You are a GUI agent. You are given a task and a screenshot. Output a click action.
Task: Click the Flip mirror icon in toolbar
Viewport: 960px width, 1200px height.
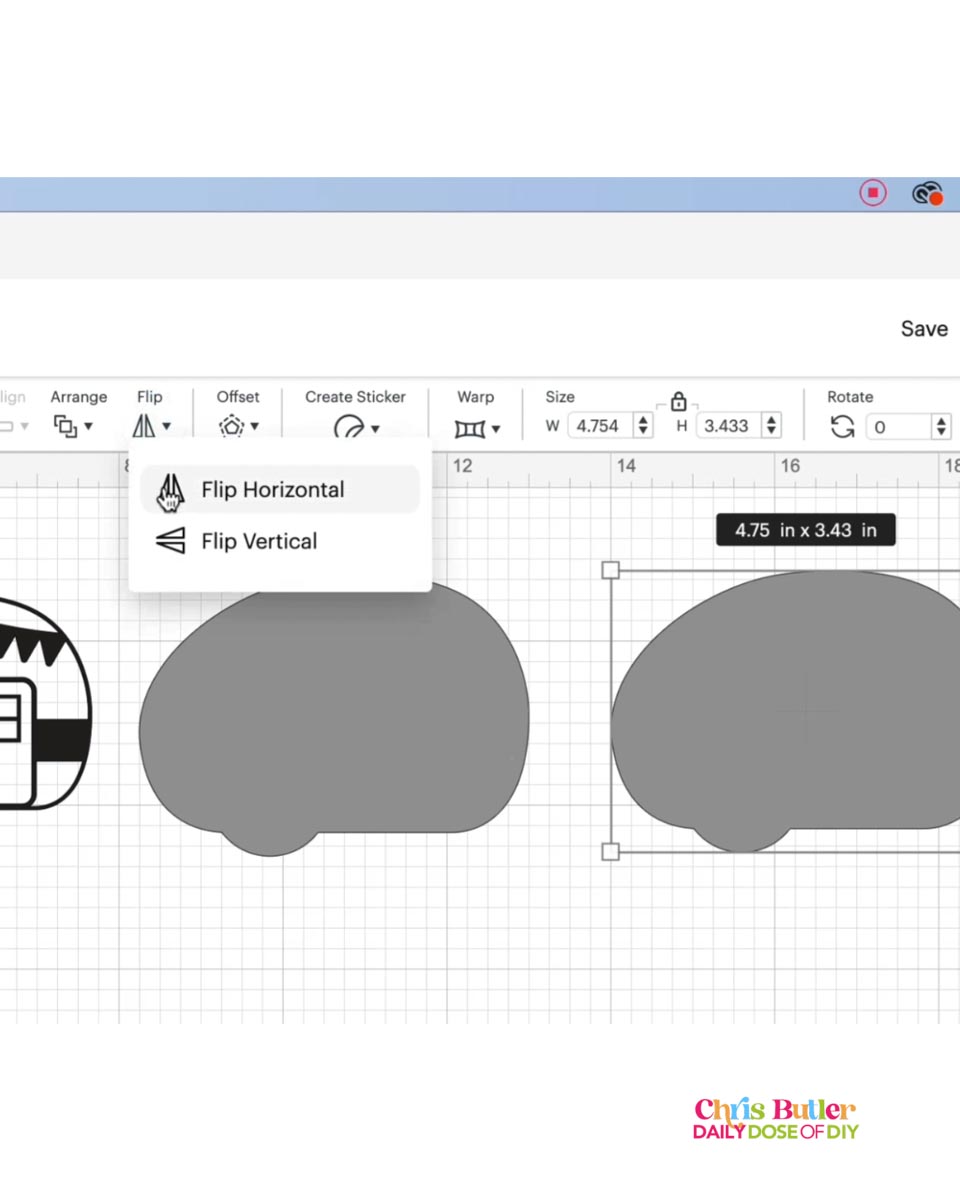pyautogui.click(x=144, y=426)
